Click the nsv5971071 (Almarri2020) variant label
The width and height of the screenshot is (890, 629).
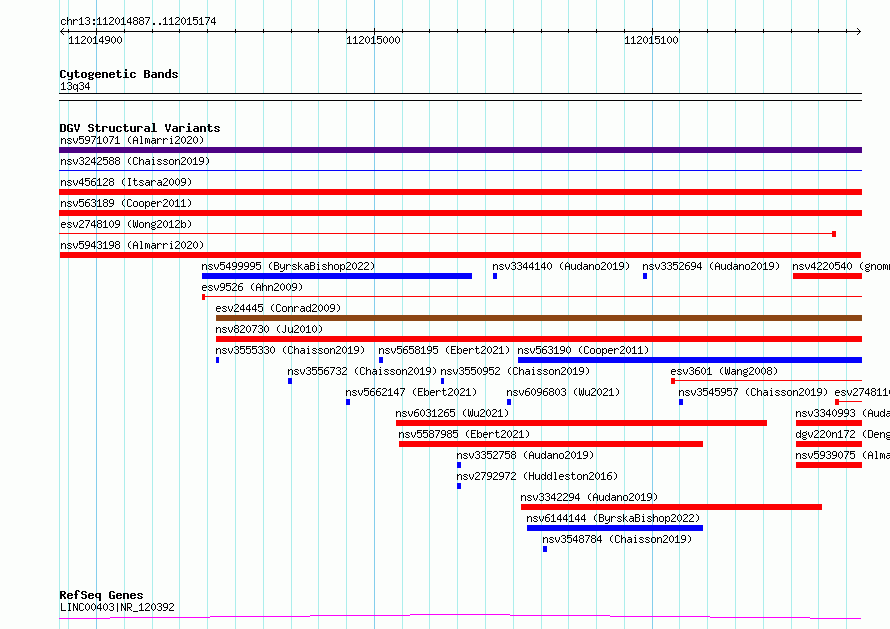coord(132,140)
